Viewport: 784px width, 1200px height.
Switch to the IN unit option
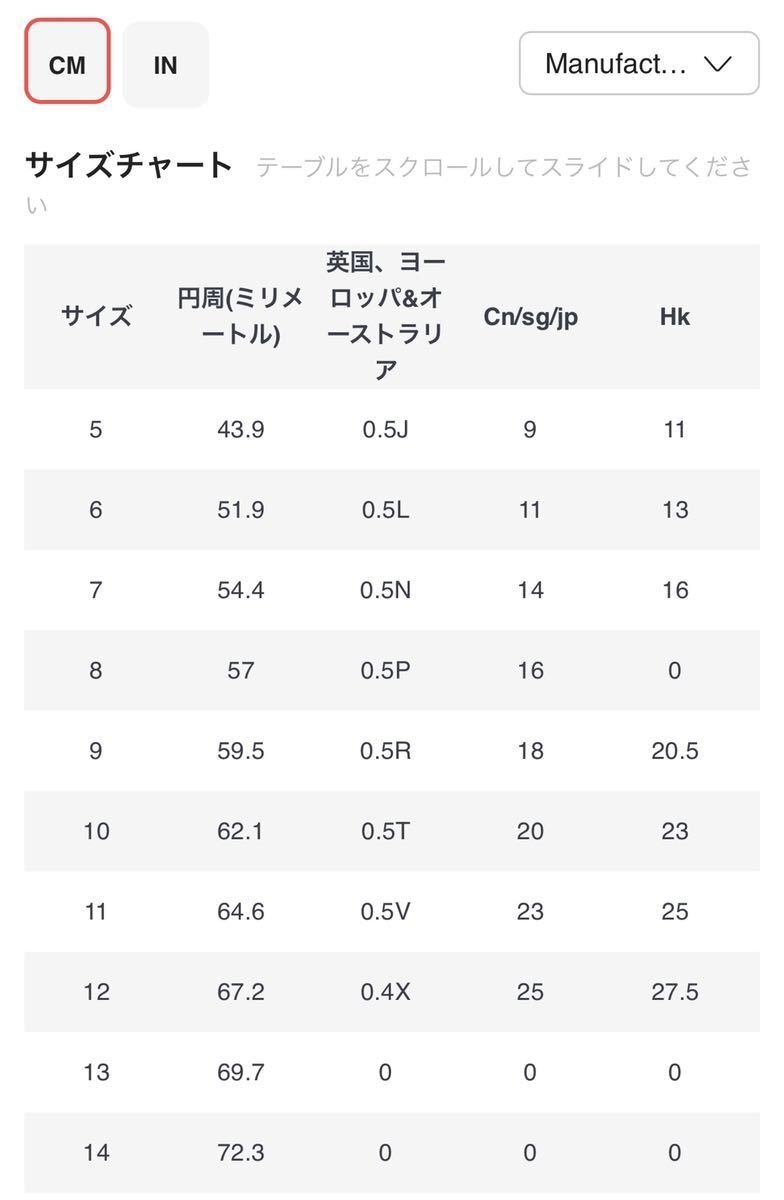(164, 64)
